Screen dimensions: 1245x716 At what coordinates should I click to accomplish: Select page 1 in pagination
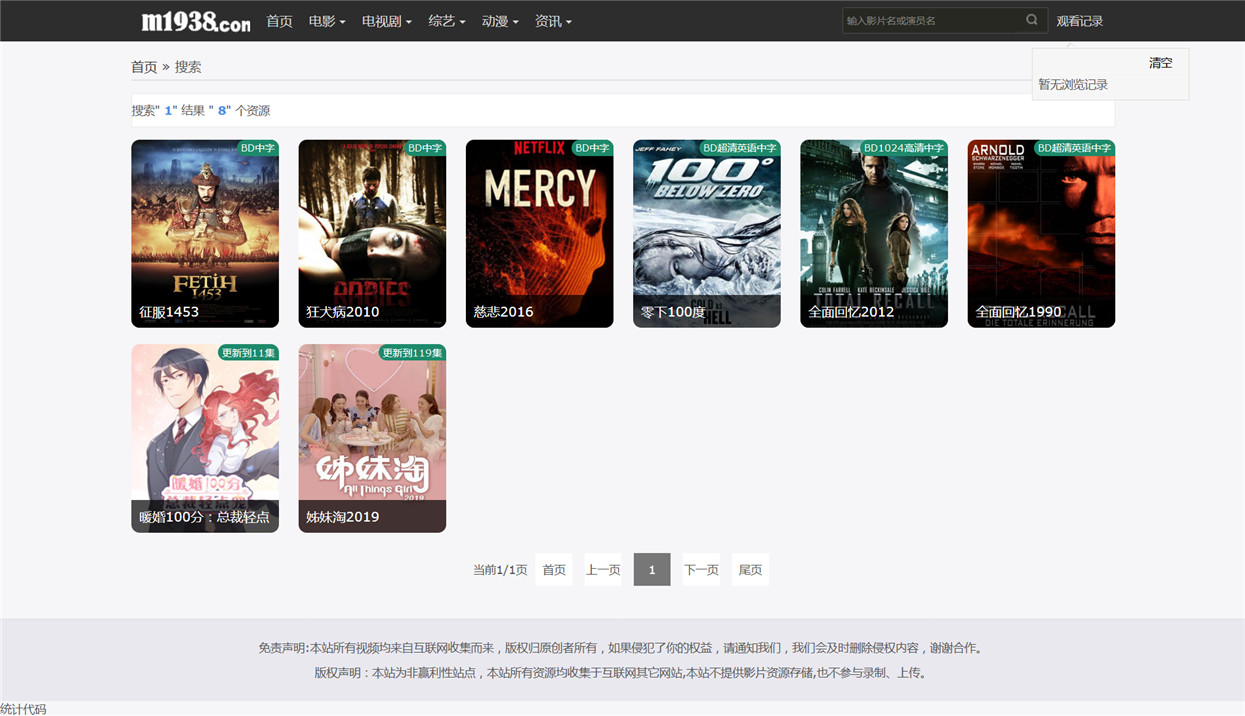652,570
